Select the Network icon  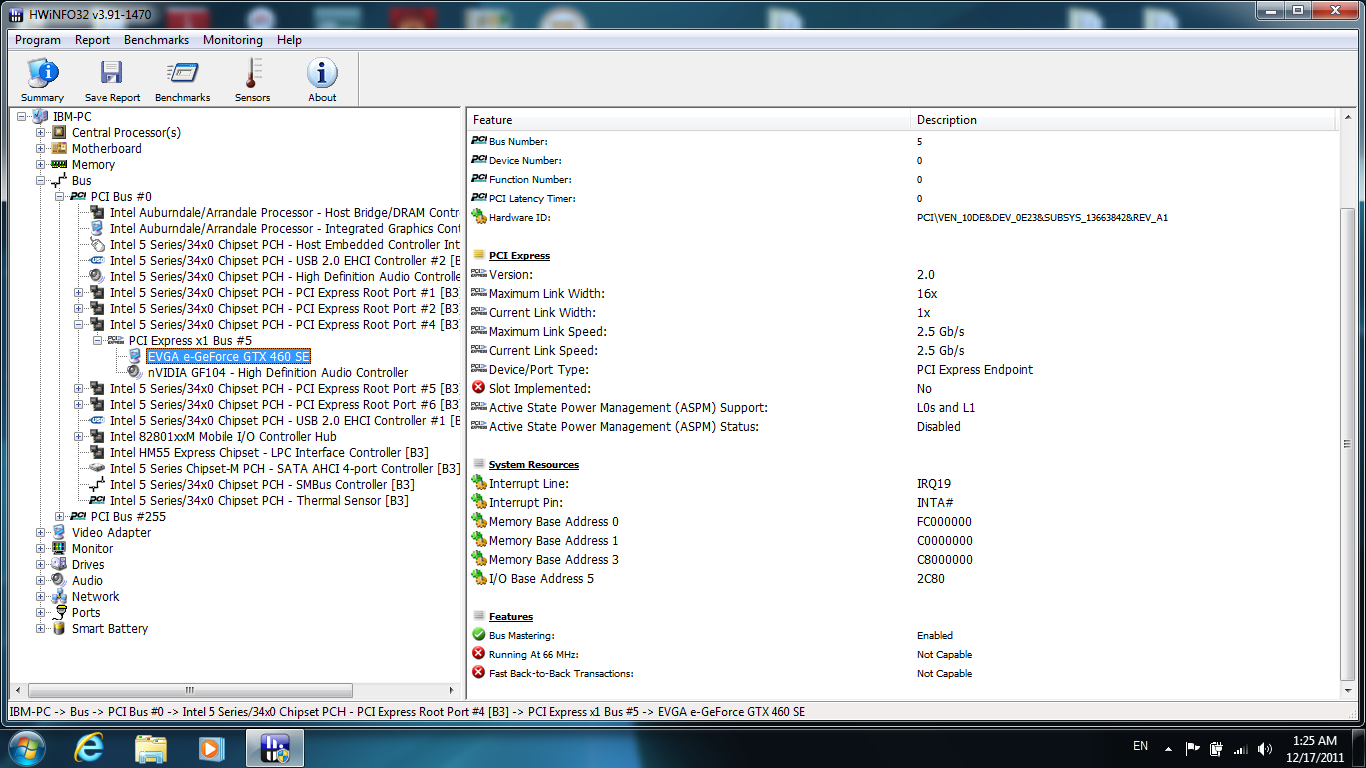pyautogui.click(x=60, y=596)
